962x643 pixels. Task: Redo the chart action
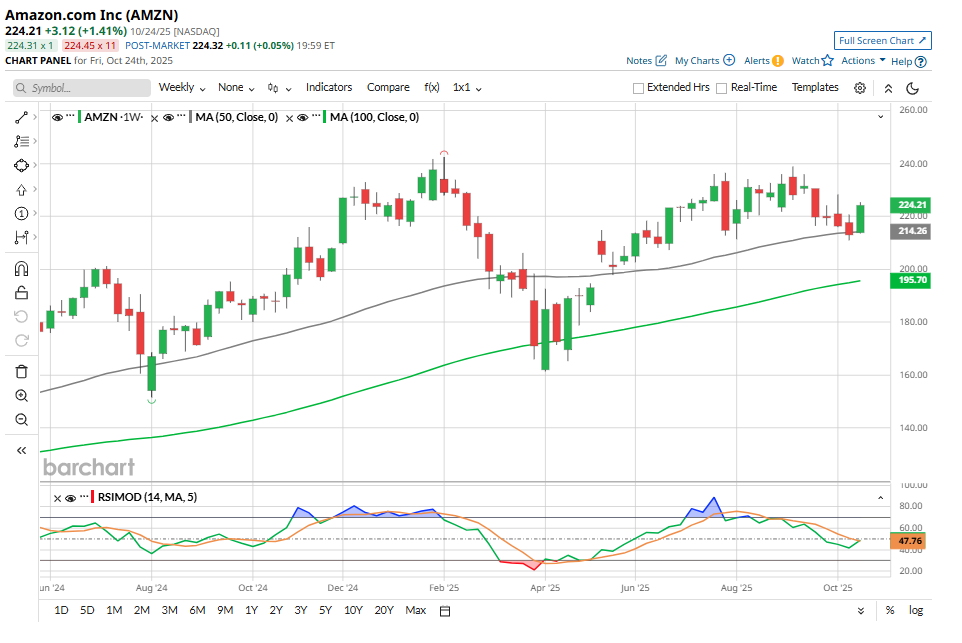pos(21,341)
